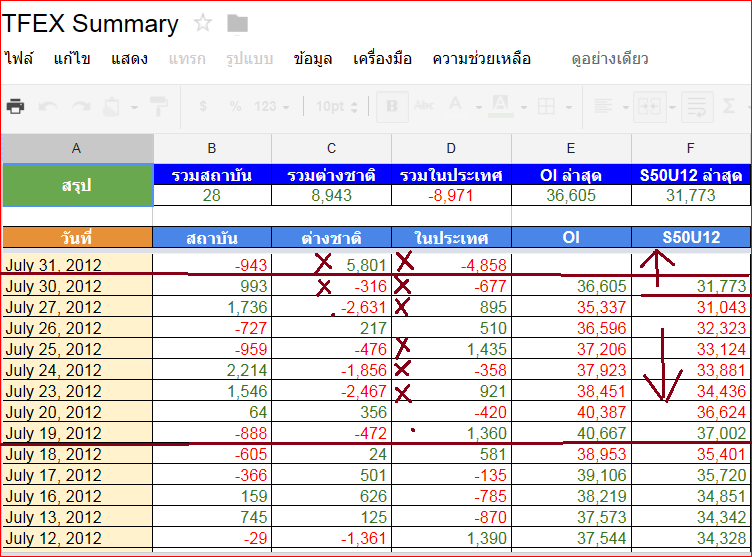Open merge cells dropdown arrow
752x557 pixels.
(x=672, y=107)
